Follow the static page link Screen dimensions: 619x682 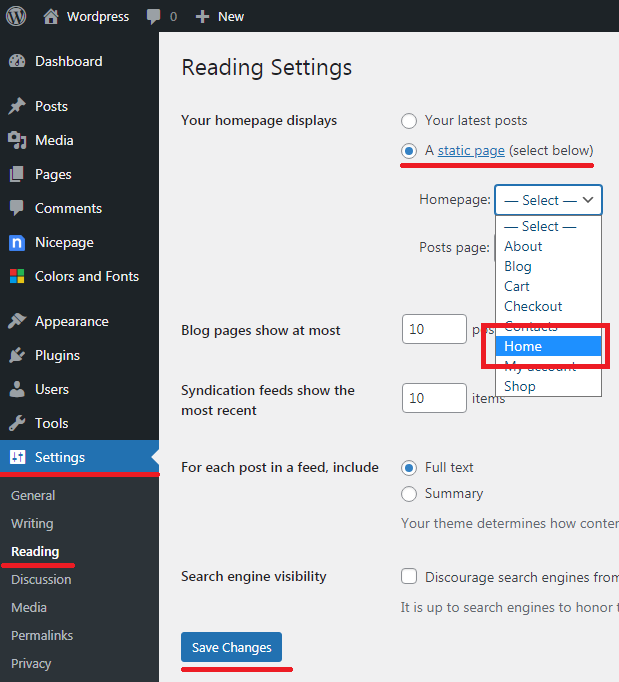click(x=471, y=150)
